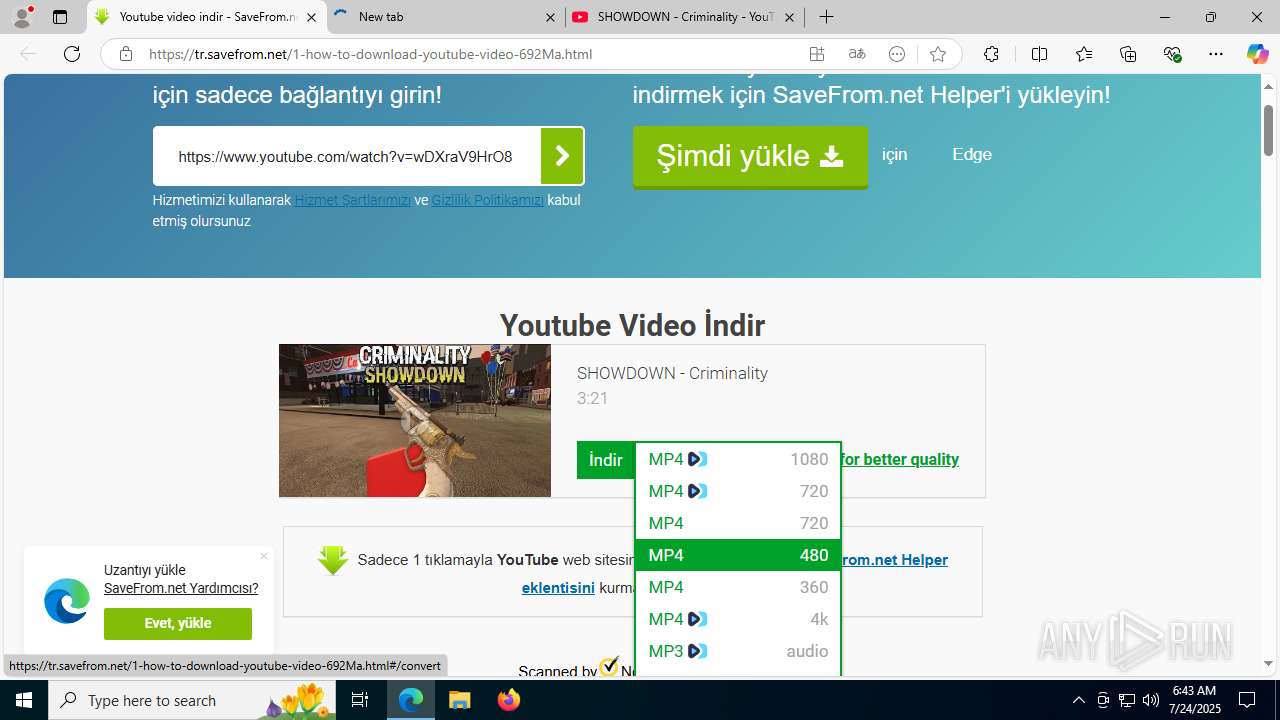Select MP3 audio download option
This screenshot has width=1280, height=720.
point(738,651)
